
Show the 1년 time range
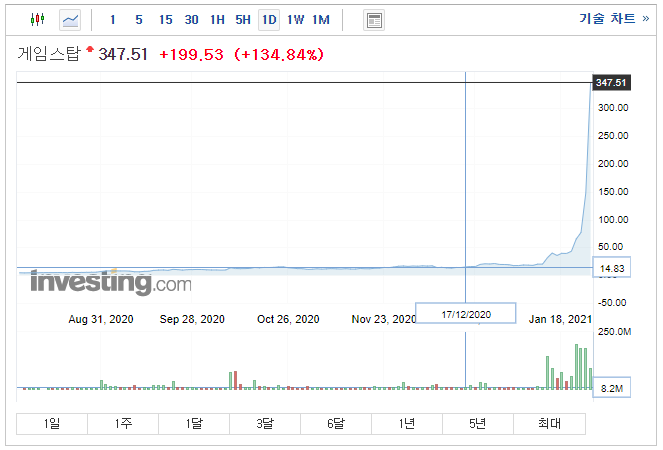[407, 423]
